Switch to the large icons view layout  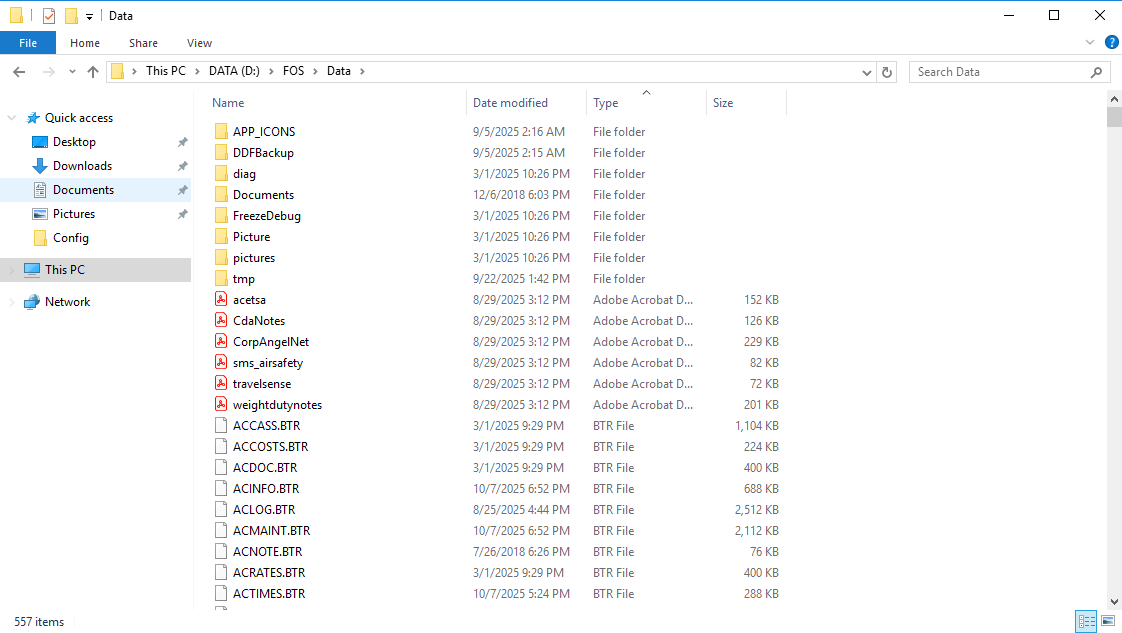1107,622
